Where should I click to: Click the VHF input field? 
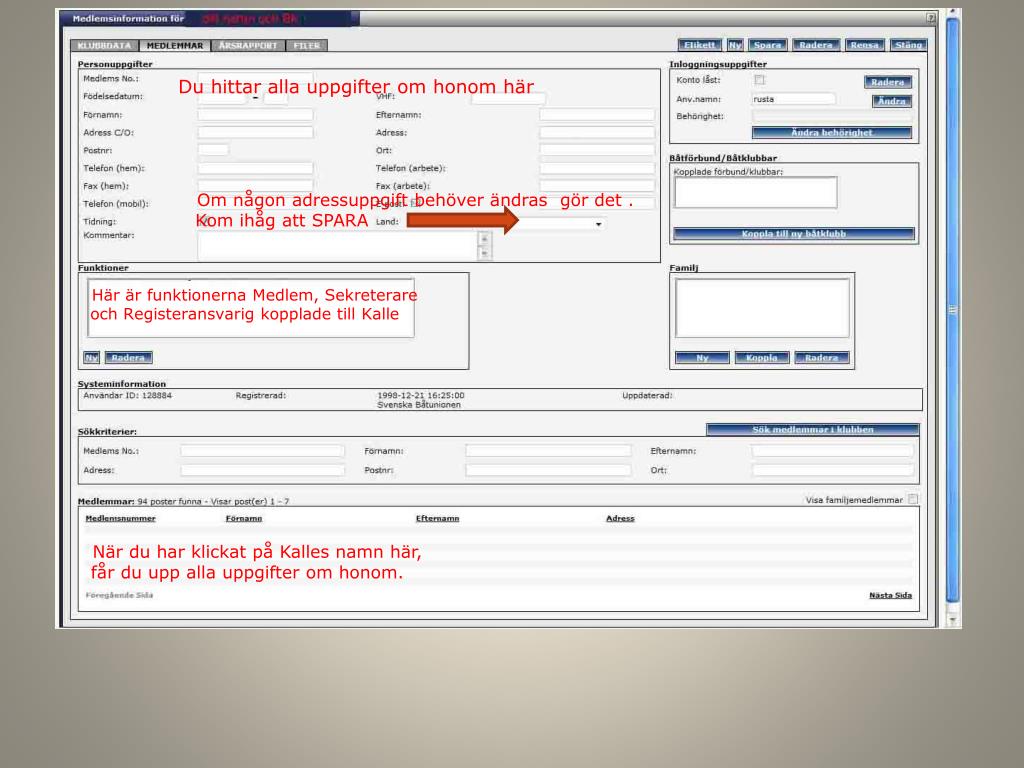point(508,99)
